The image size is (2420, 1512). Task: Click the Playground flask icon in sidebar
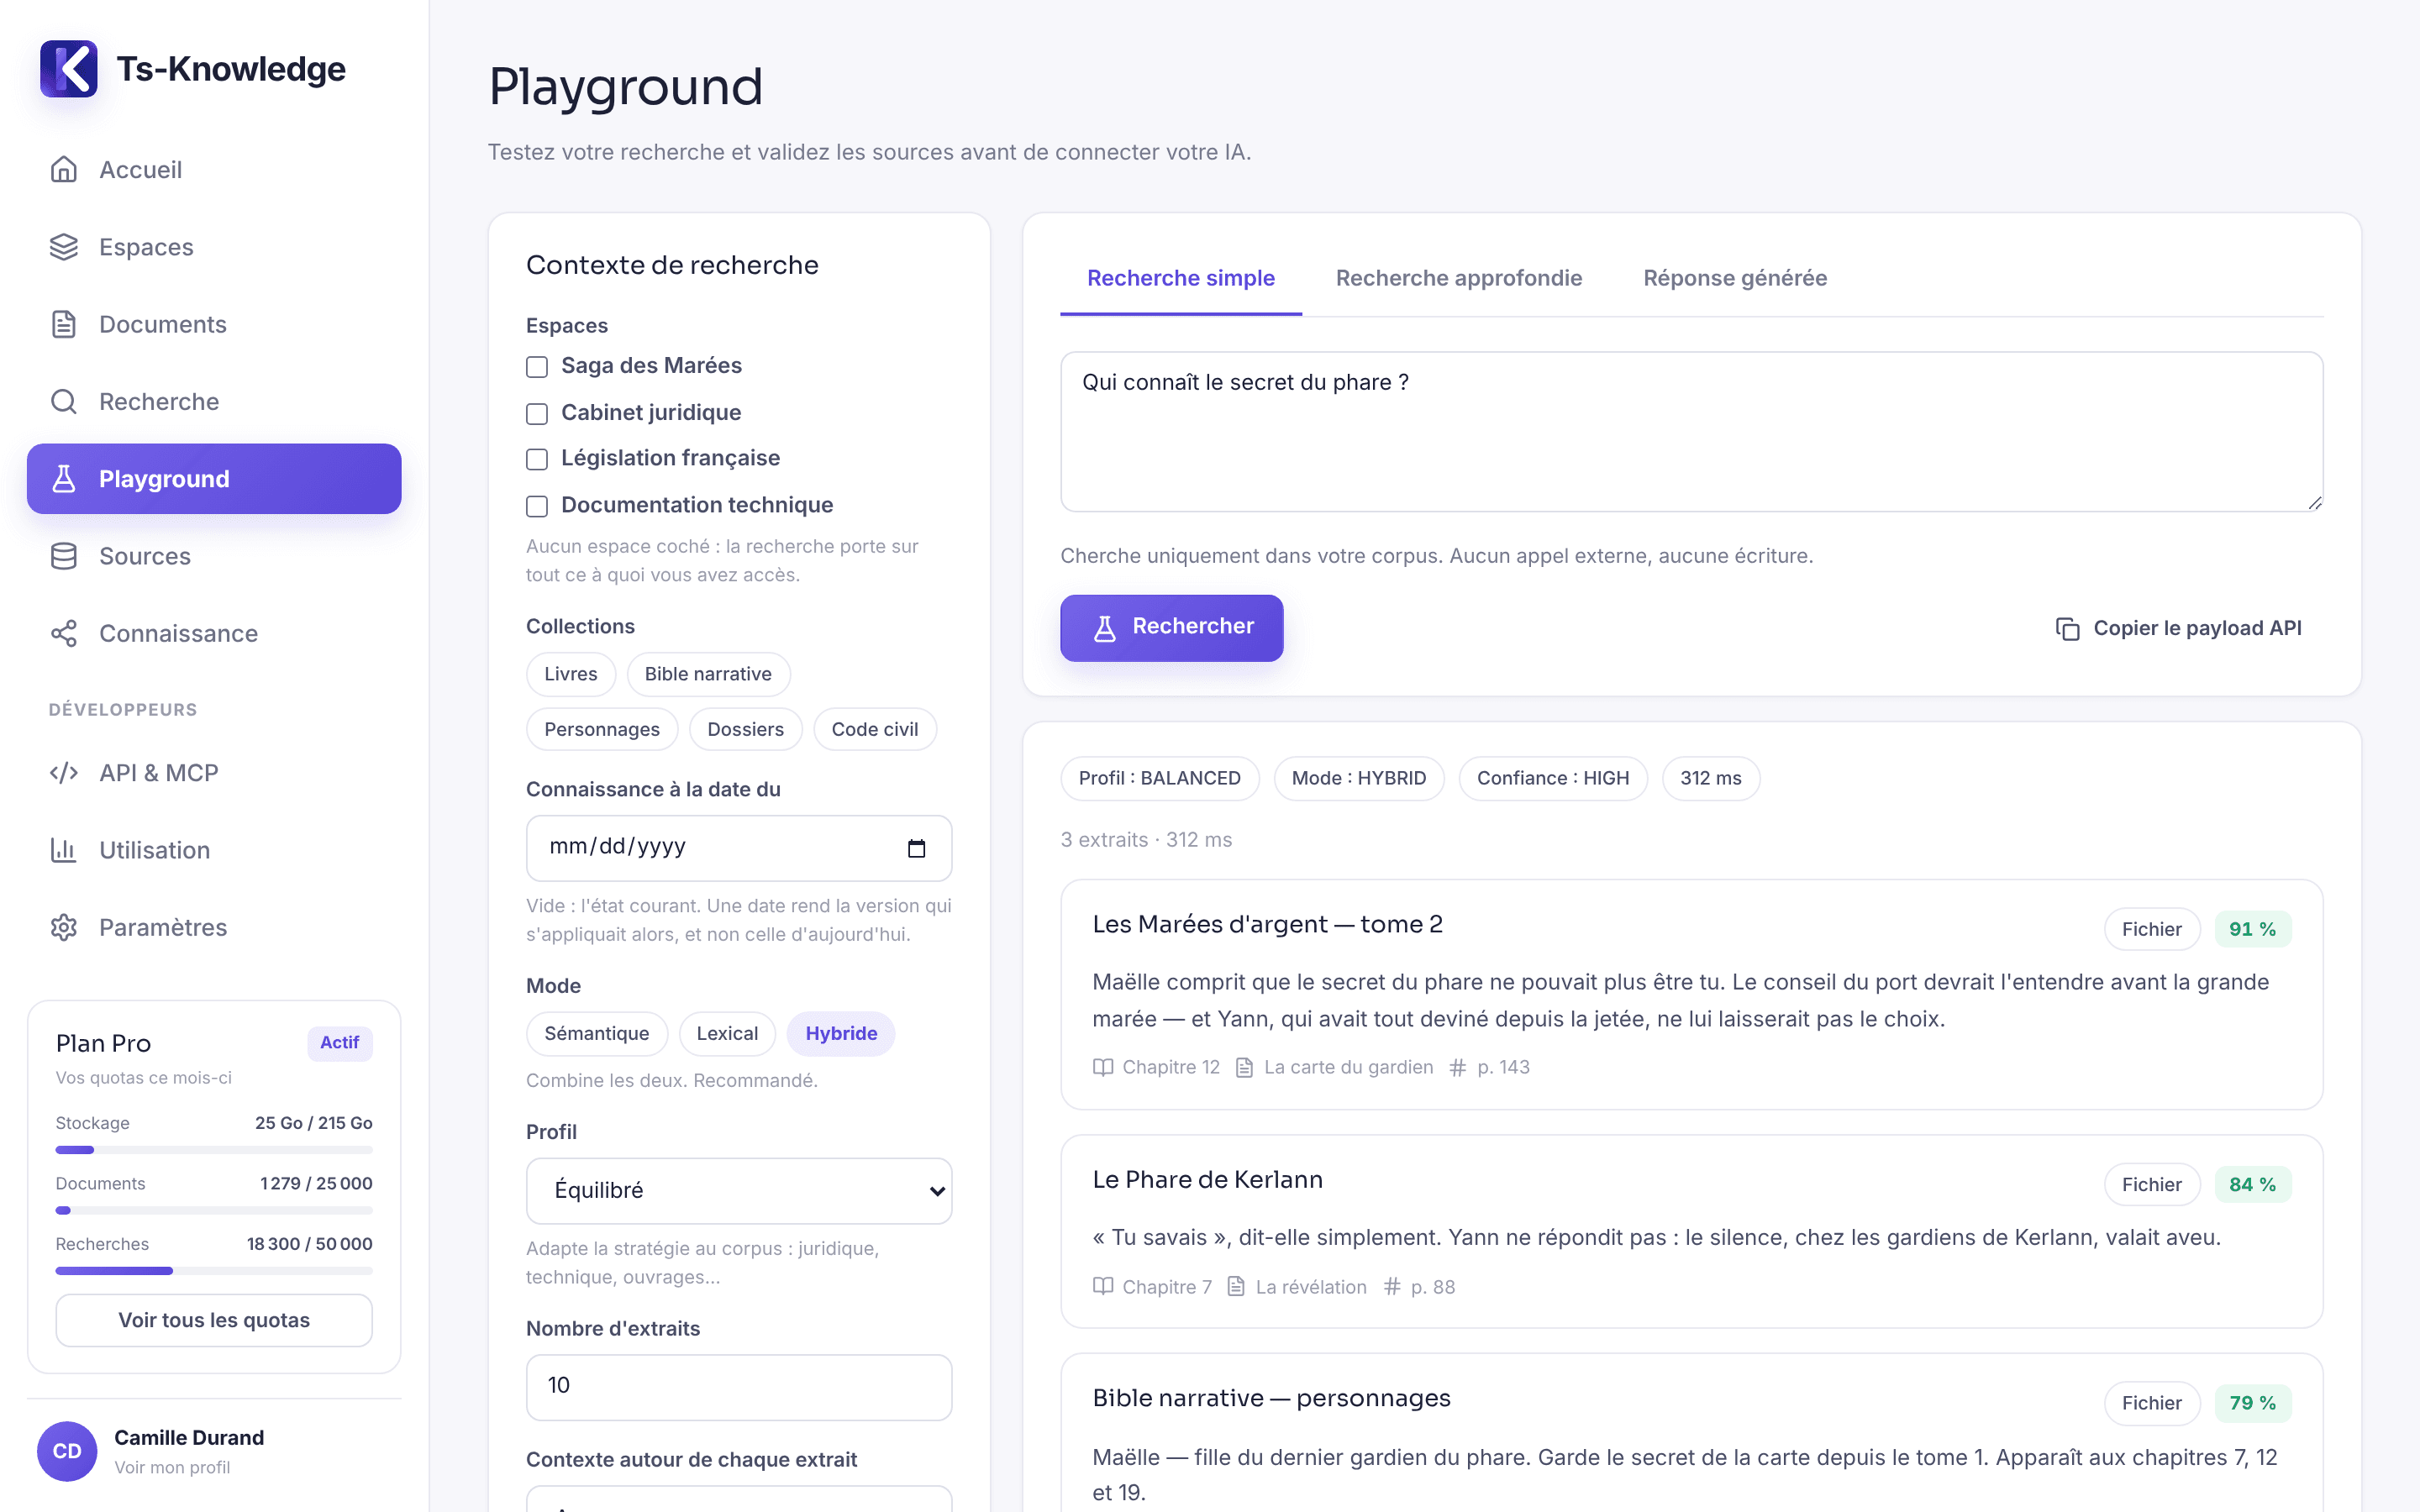[64, 479]
